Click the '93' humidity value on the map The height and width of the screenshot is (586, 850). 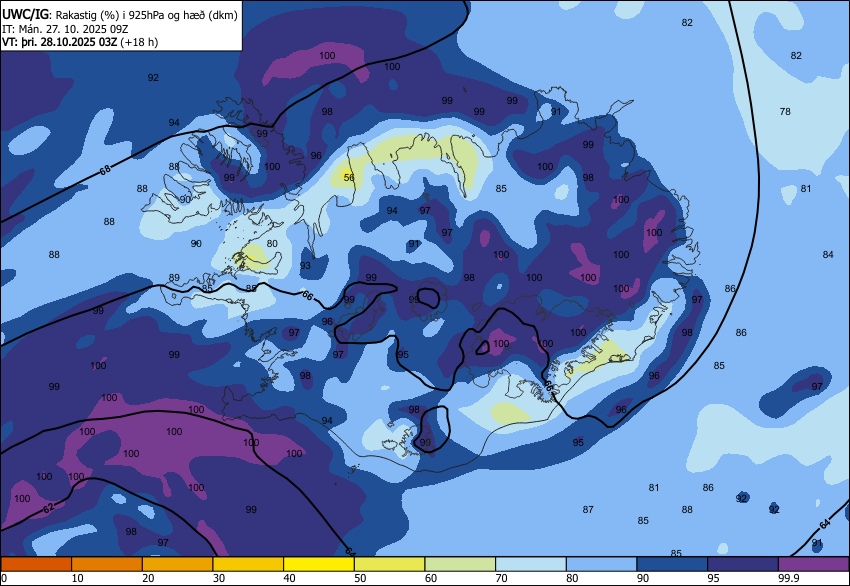click(305, 266)
